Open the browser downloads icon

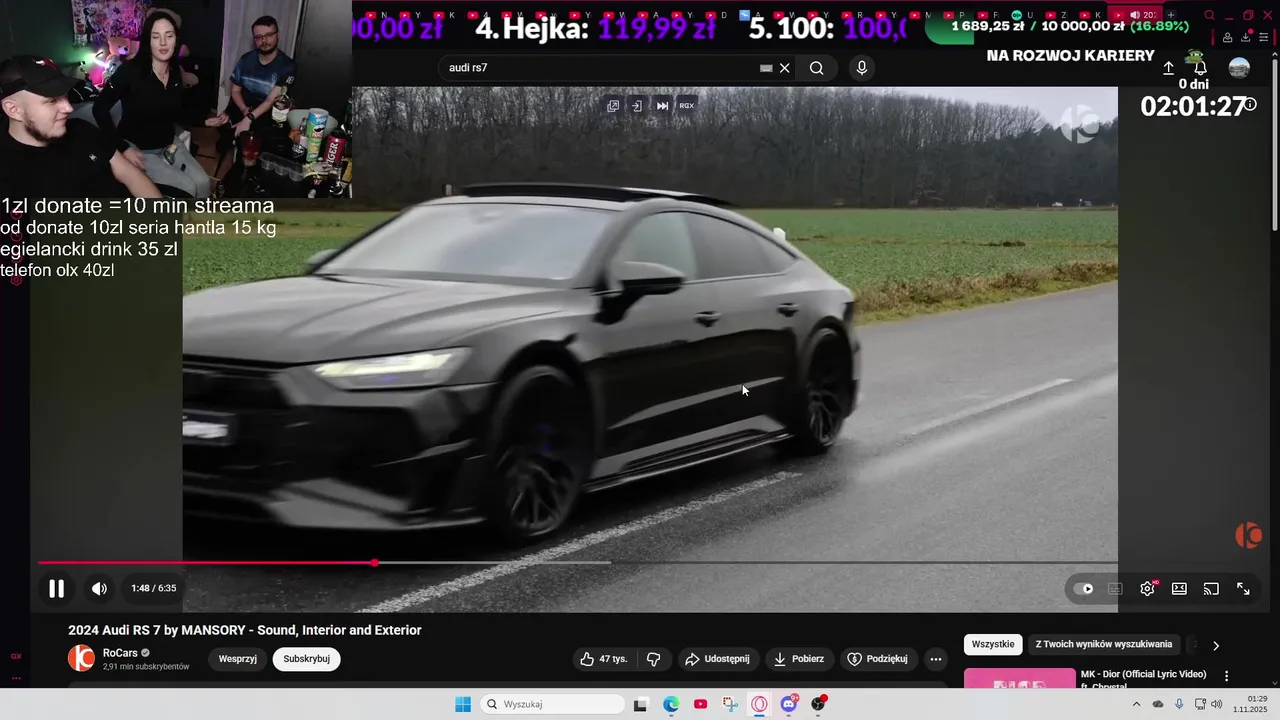(1246, 37)
